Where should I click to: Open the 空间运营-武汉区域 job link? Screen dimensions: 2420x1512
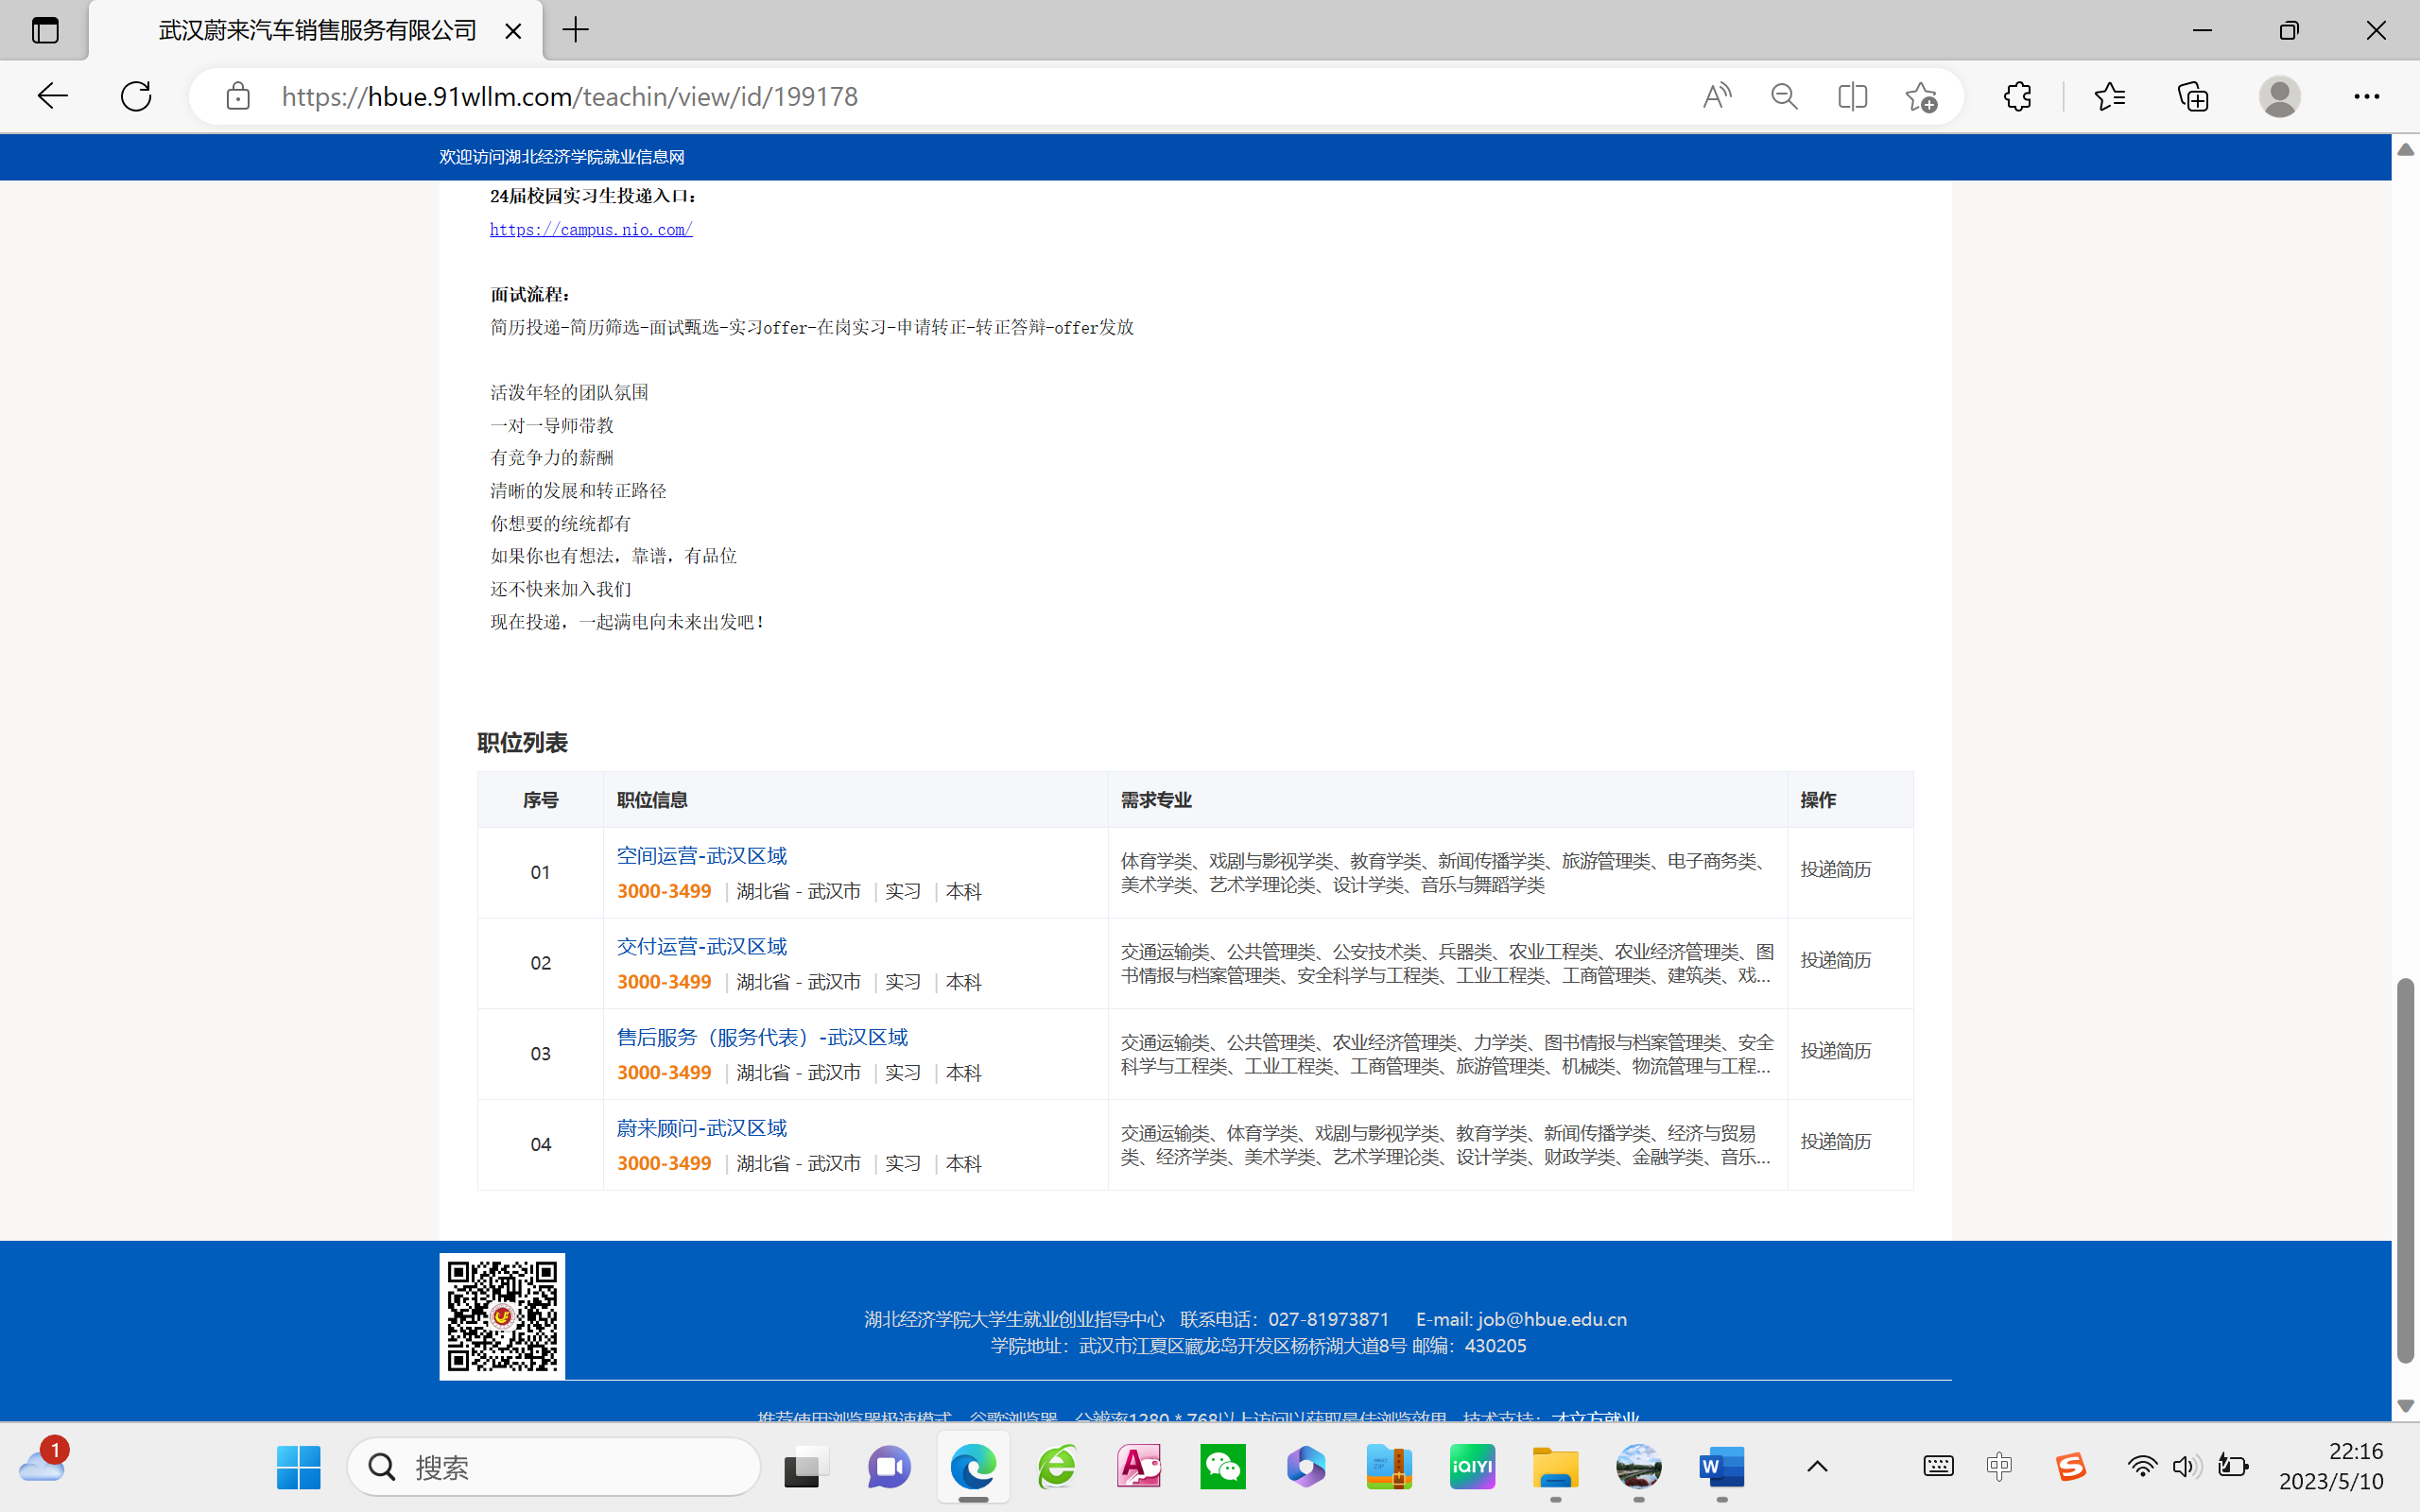click(701, 856)
